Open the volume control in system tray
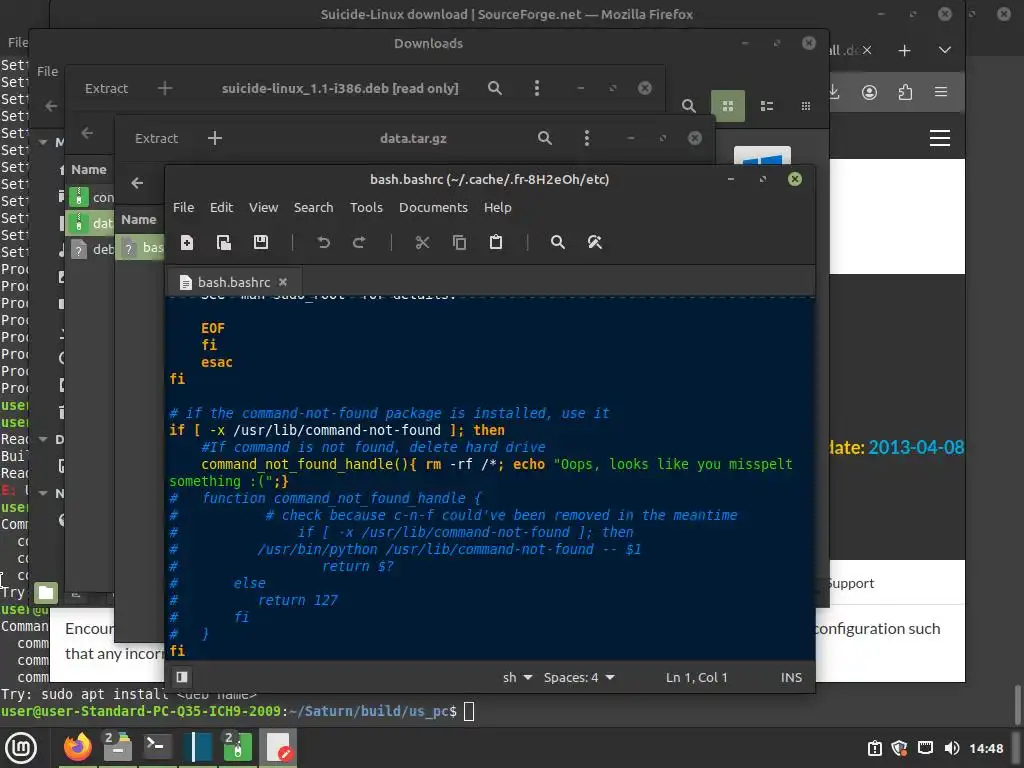Screen dimensions: 1024x768 952,748
